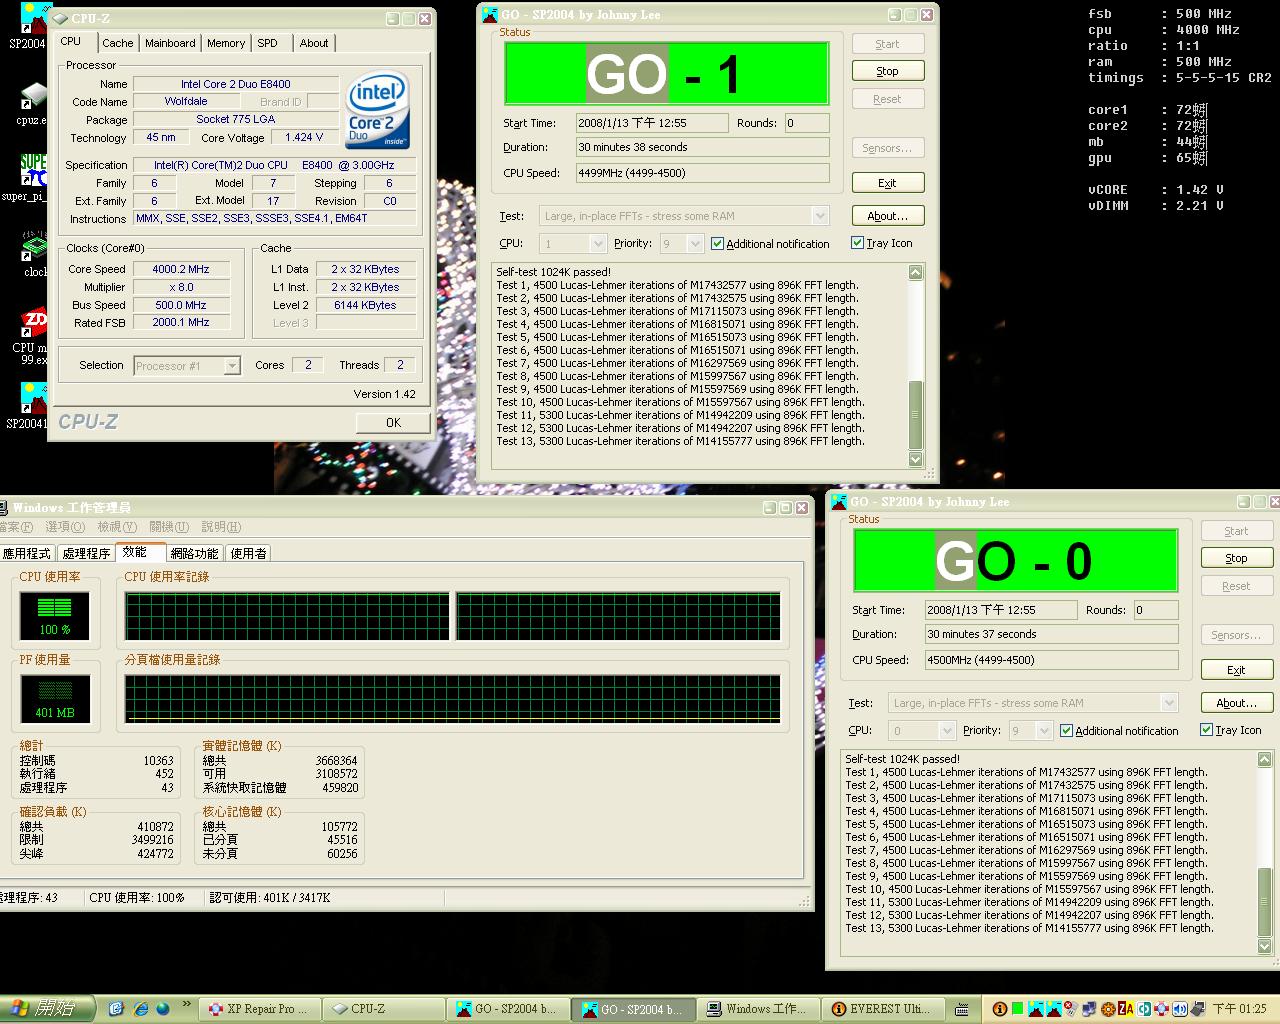Click the GO-1 log scrollbar thumb
Viewport: 1280px width, 1024px height.
coord(916,415)
